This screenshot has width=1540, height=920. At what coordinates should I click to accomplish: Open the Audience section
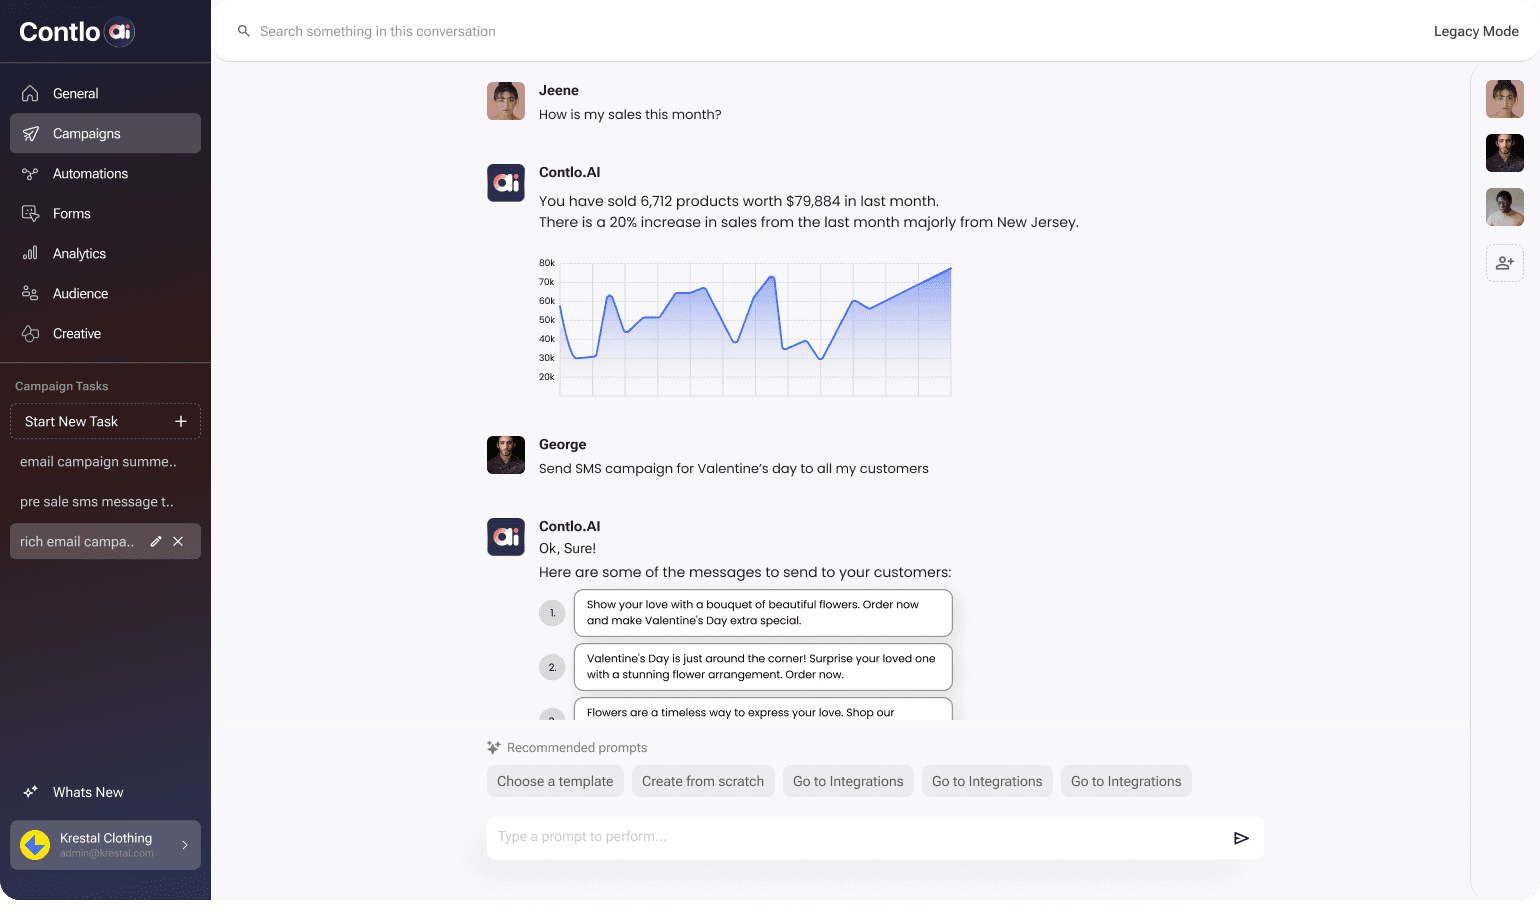(80, 293)
